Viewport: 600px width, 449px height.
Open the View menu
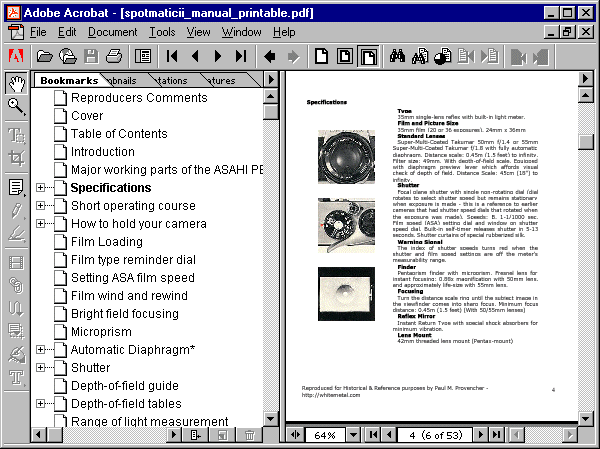point(198,32)
